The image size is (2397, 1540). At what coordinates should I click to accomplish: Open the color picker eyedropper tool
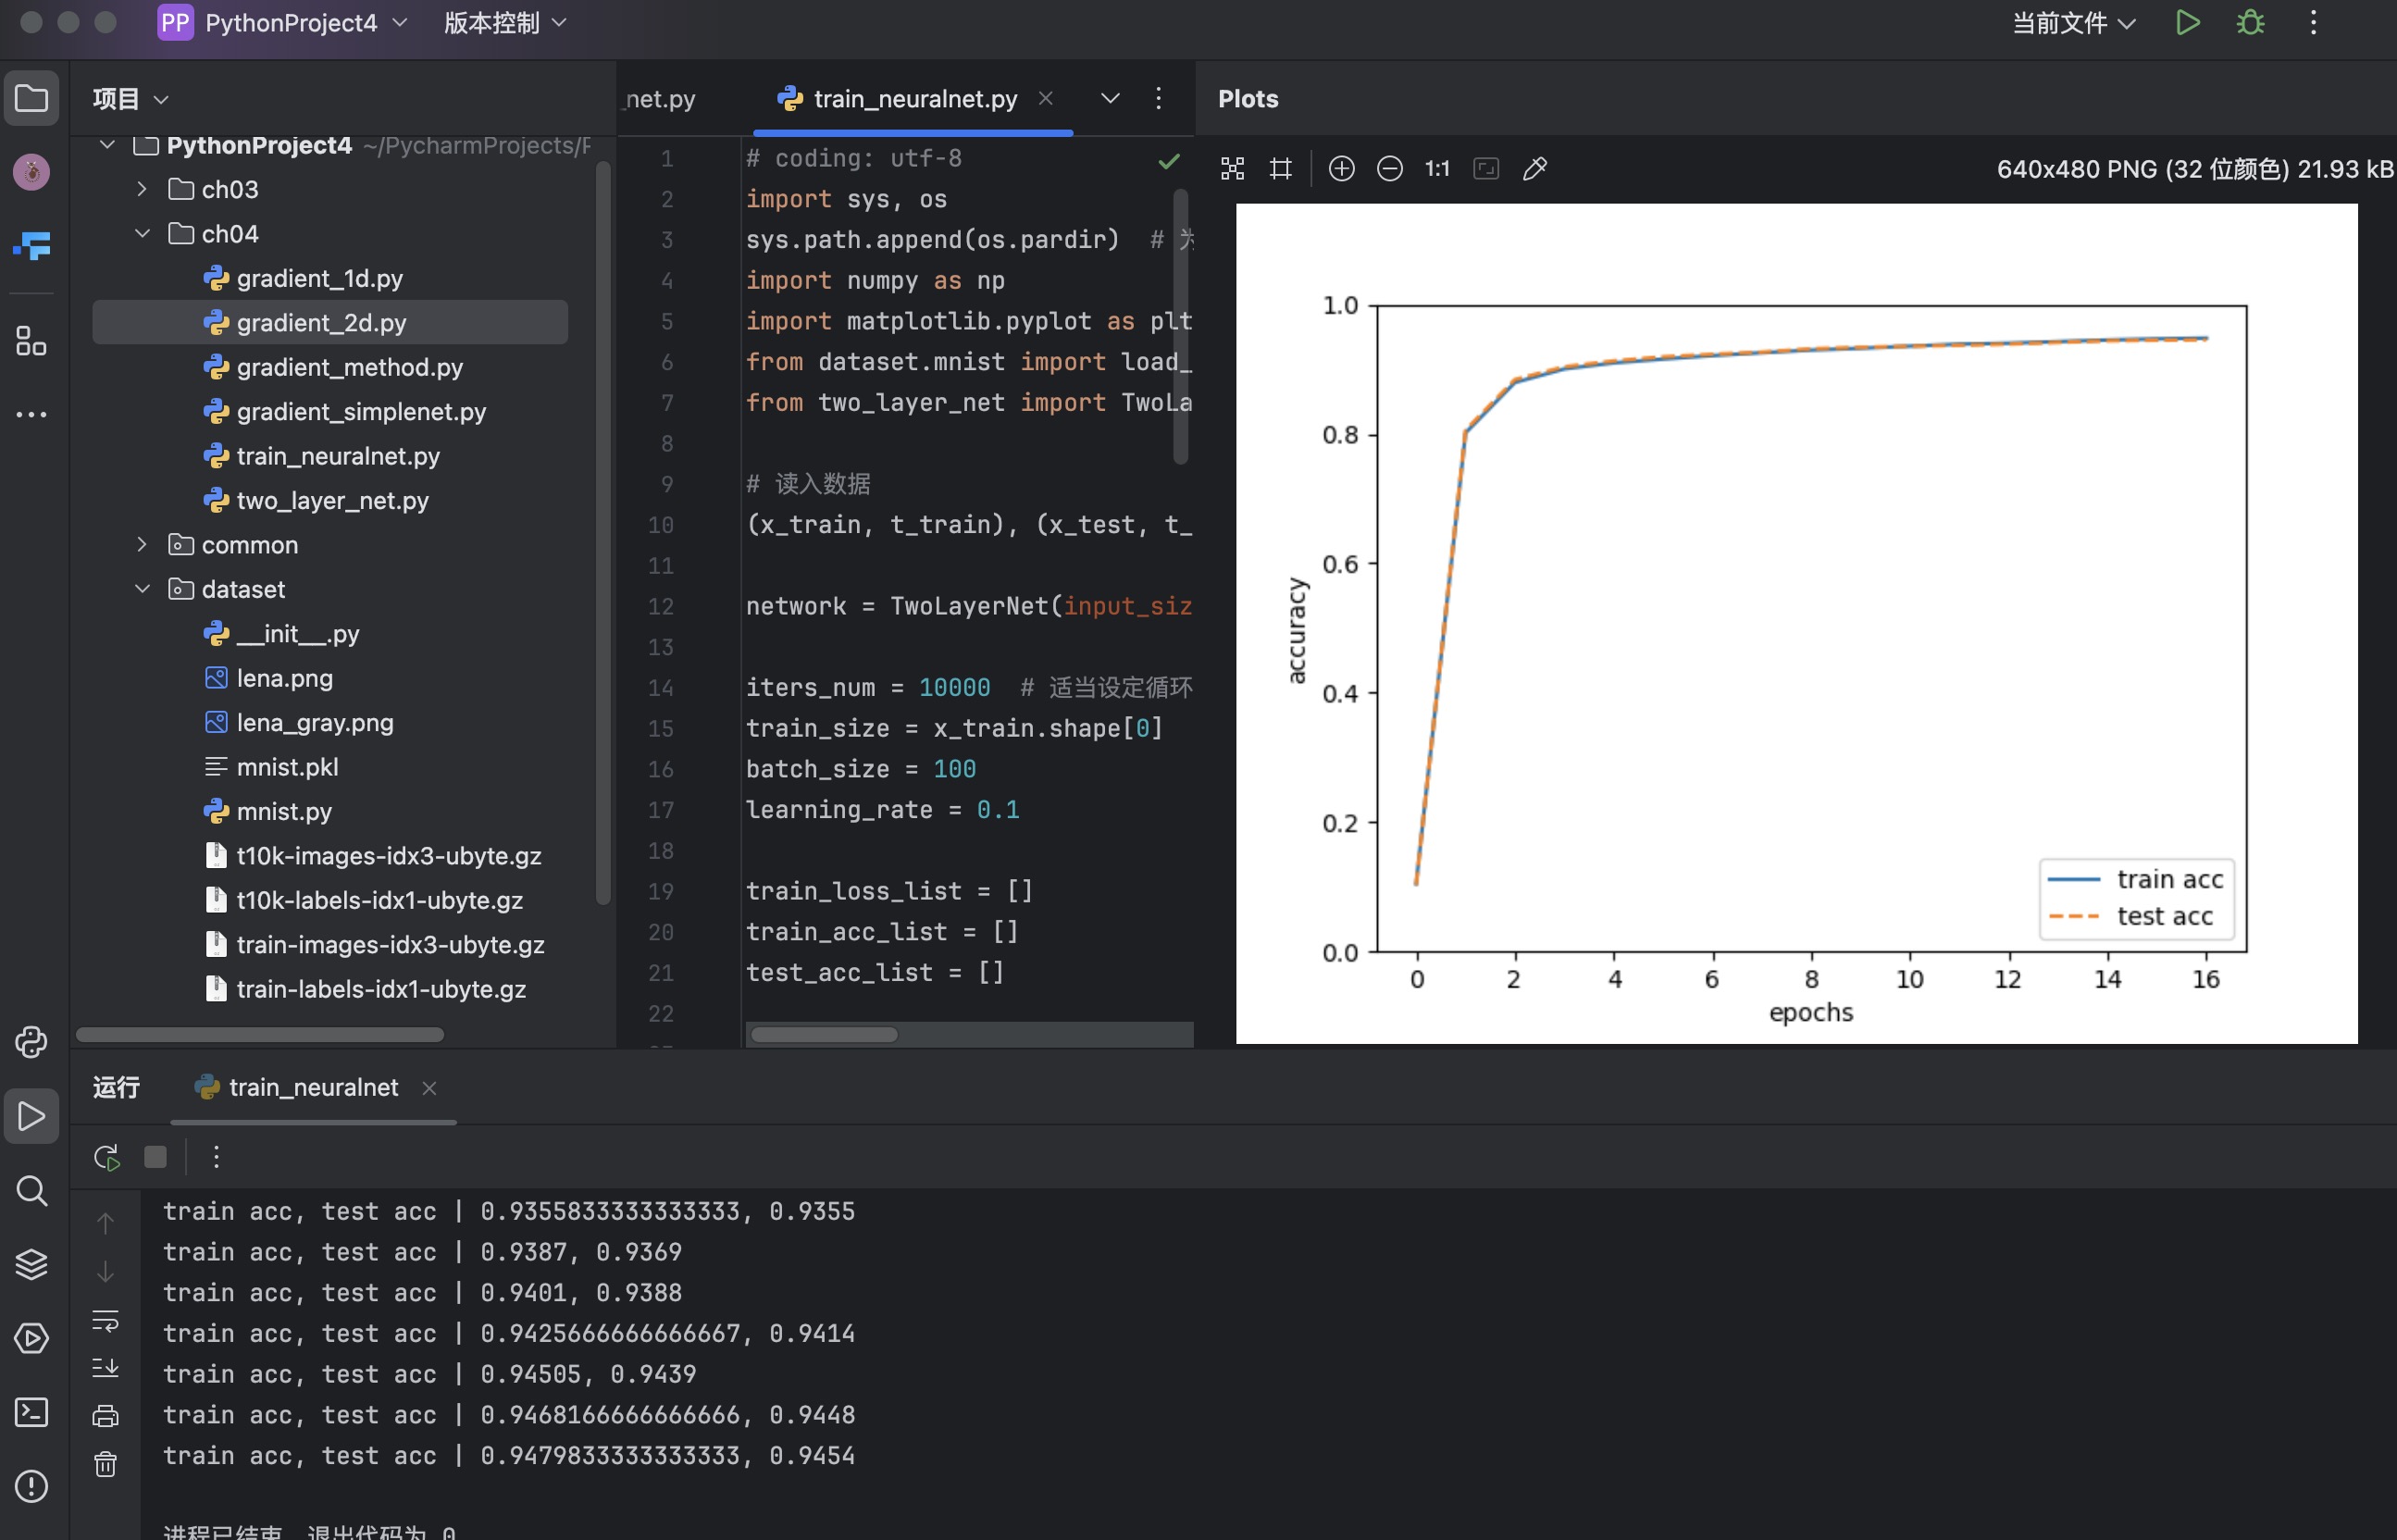tap(1534, 169)
